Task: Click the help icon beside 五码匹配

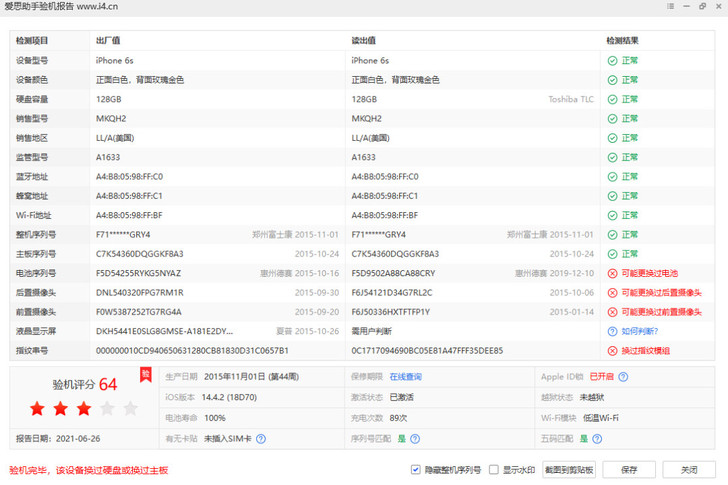Action: pos(597,439)
